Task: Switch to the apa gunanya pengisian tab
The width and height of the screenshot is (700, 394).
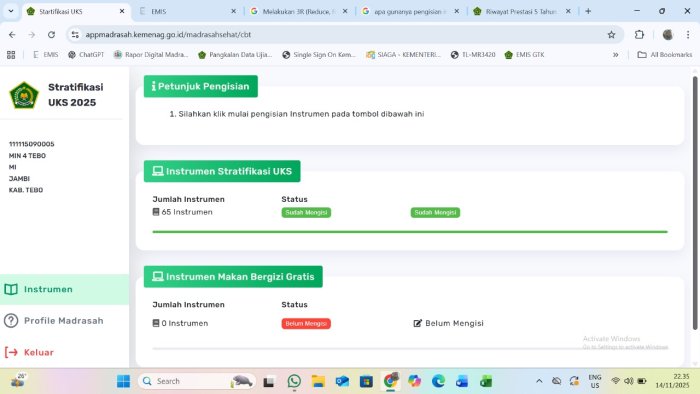Action: click(410, 12)
